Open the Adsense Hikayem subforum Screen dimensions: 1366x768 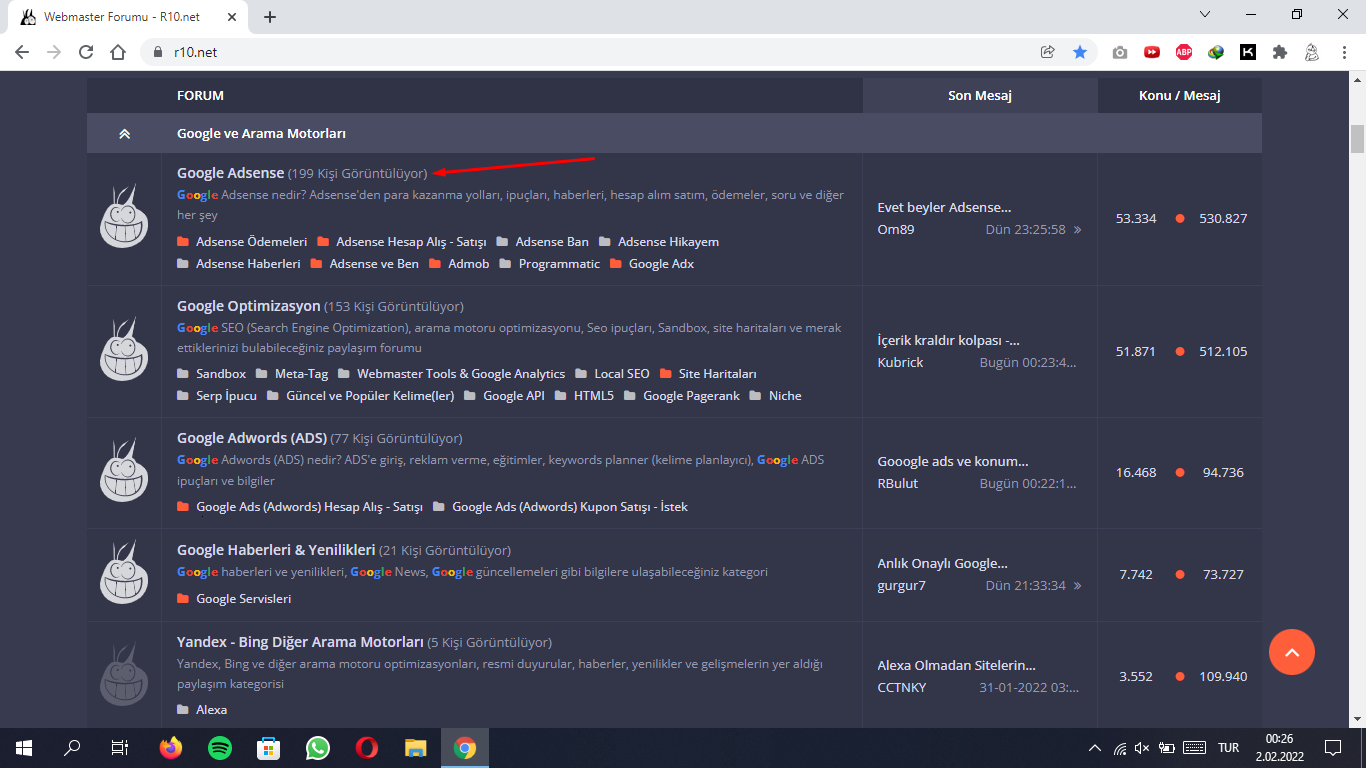pyautogui.click(x=668, y=242)
